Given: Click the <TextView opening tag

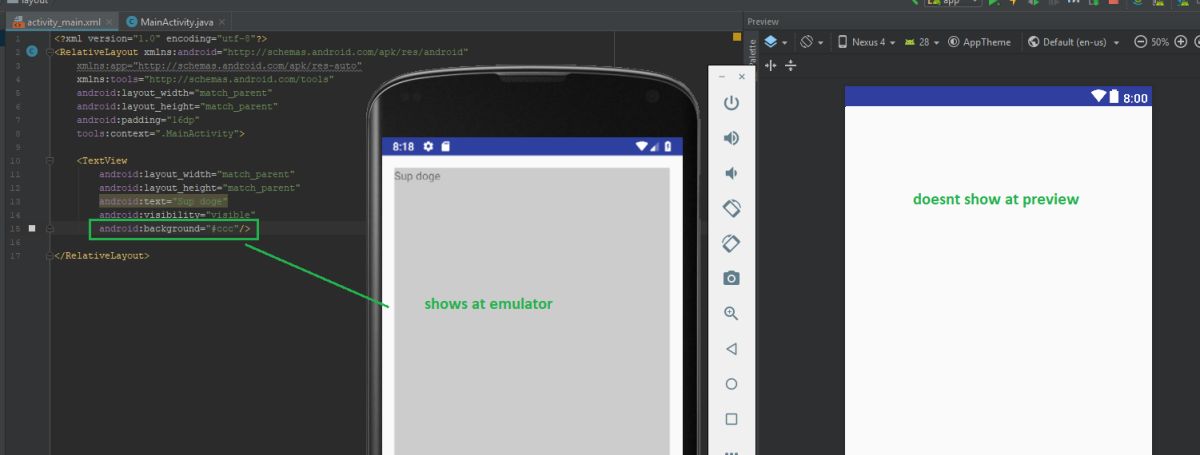Looking at the screenshot, I should (x=102, y=160).
